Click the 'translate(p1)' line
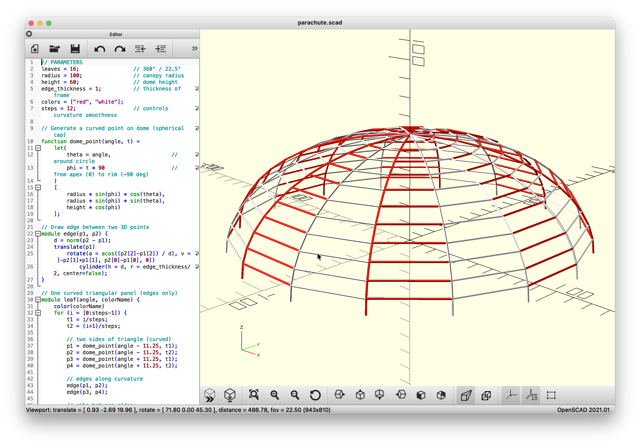Screen dimensions: 640x447 pos(74,247)
